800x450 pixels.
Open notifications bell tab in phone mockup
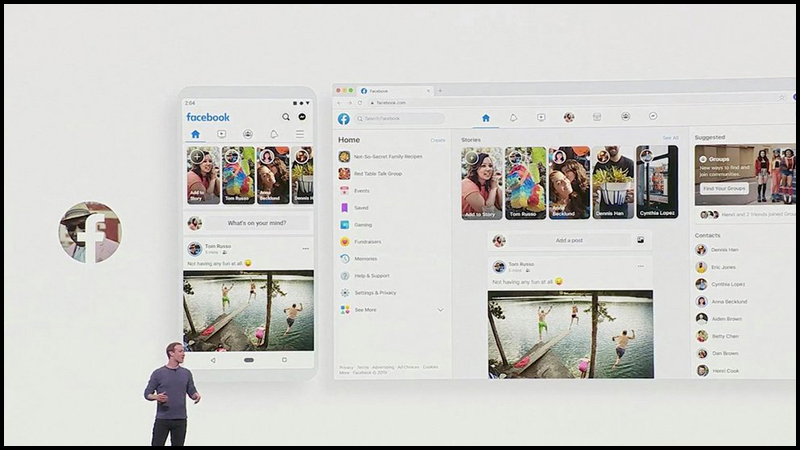[x=274, y=134]
